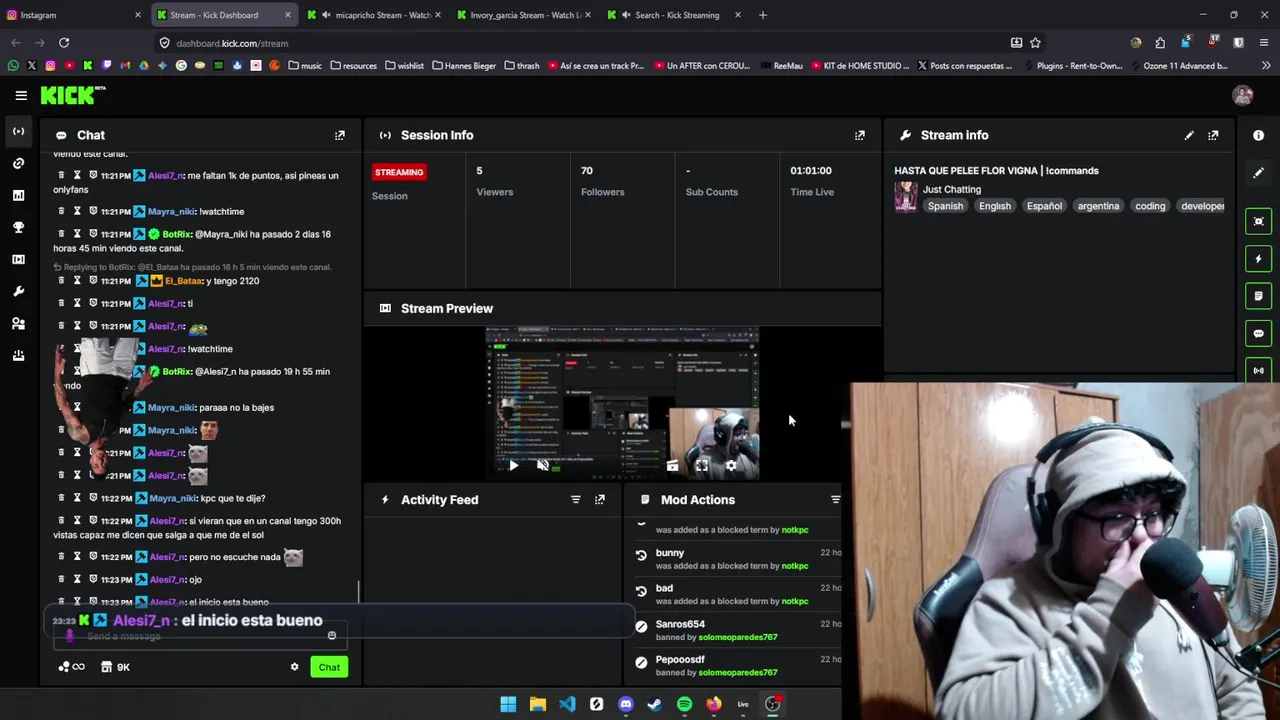The height and width of the screenshot is (720, 1280).
Task: Toggle the session info broadcast widget in the right sidebar
Action: 1258,370
